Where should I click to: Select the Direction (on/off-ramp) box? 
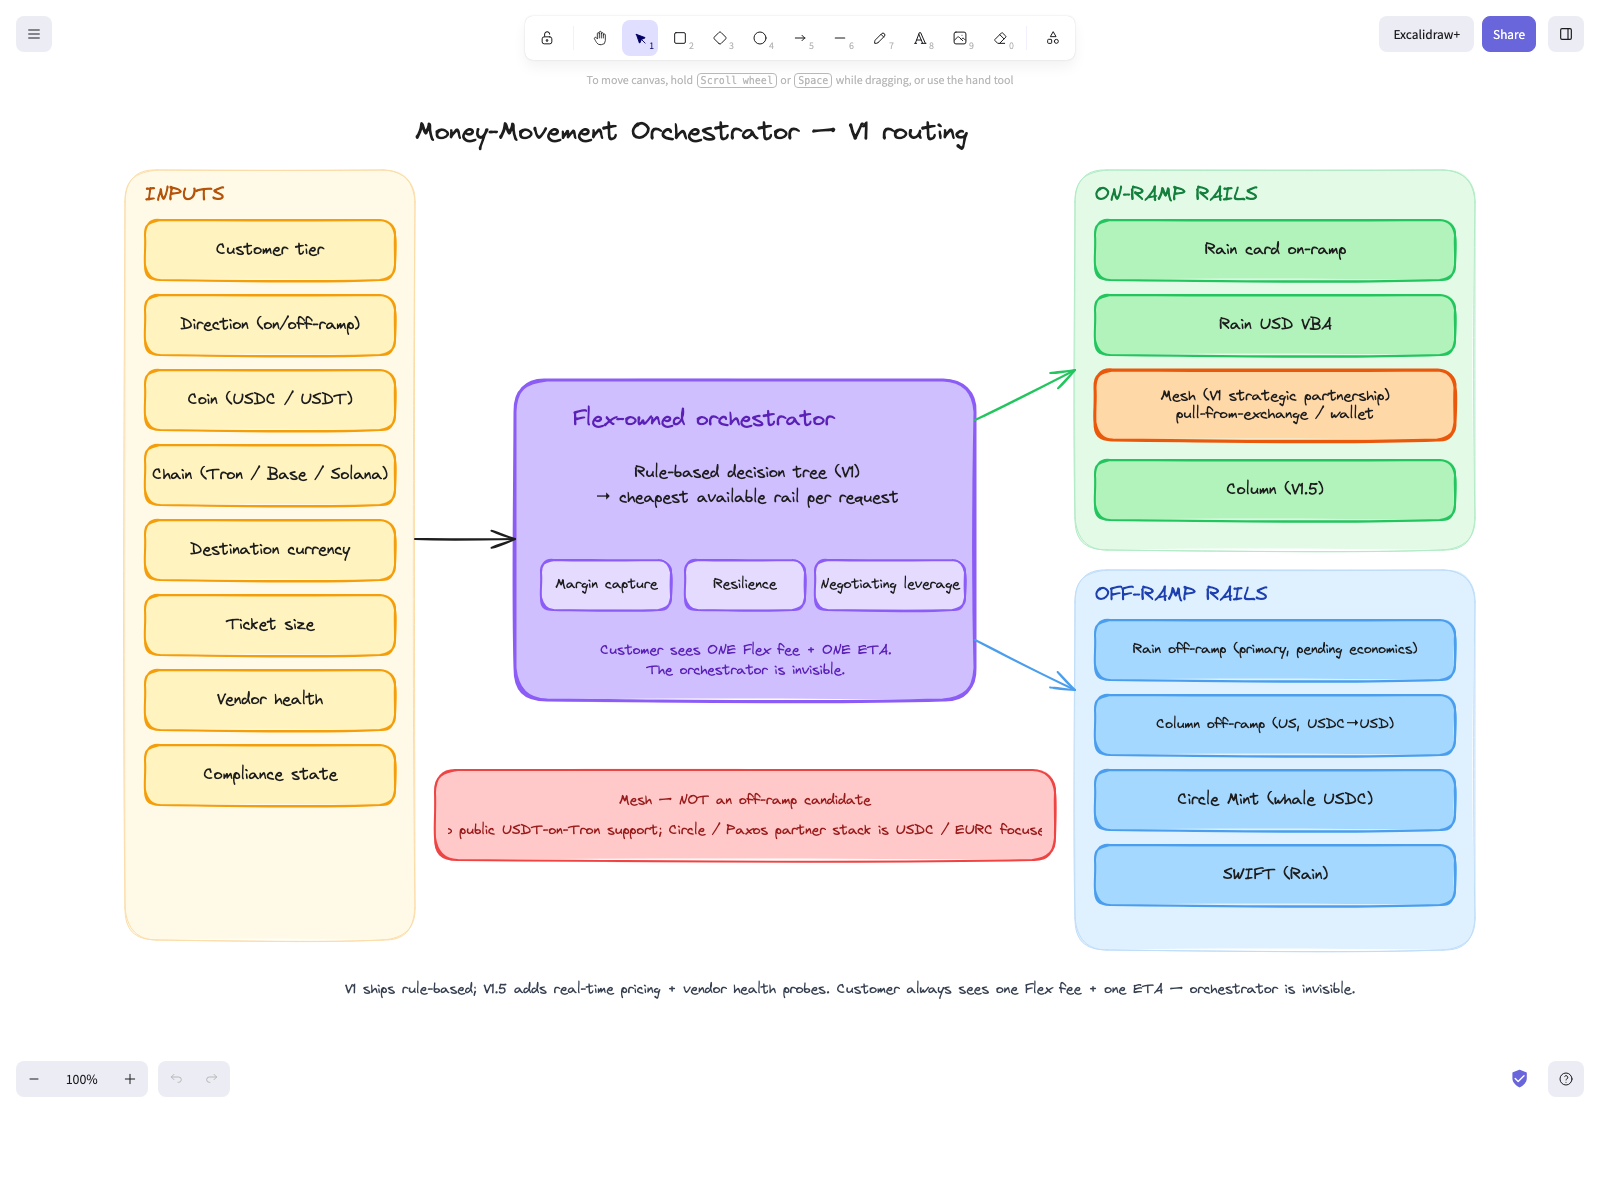(x=270, y=325)
